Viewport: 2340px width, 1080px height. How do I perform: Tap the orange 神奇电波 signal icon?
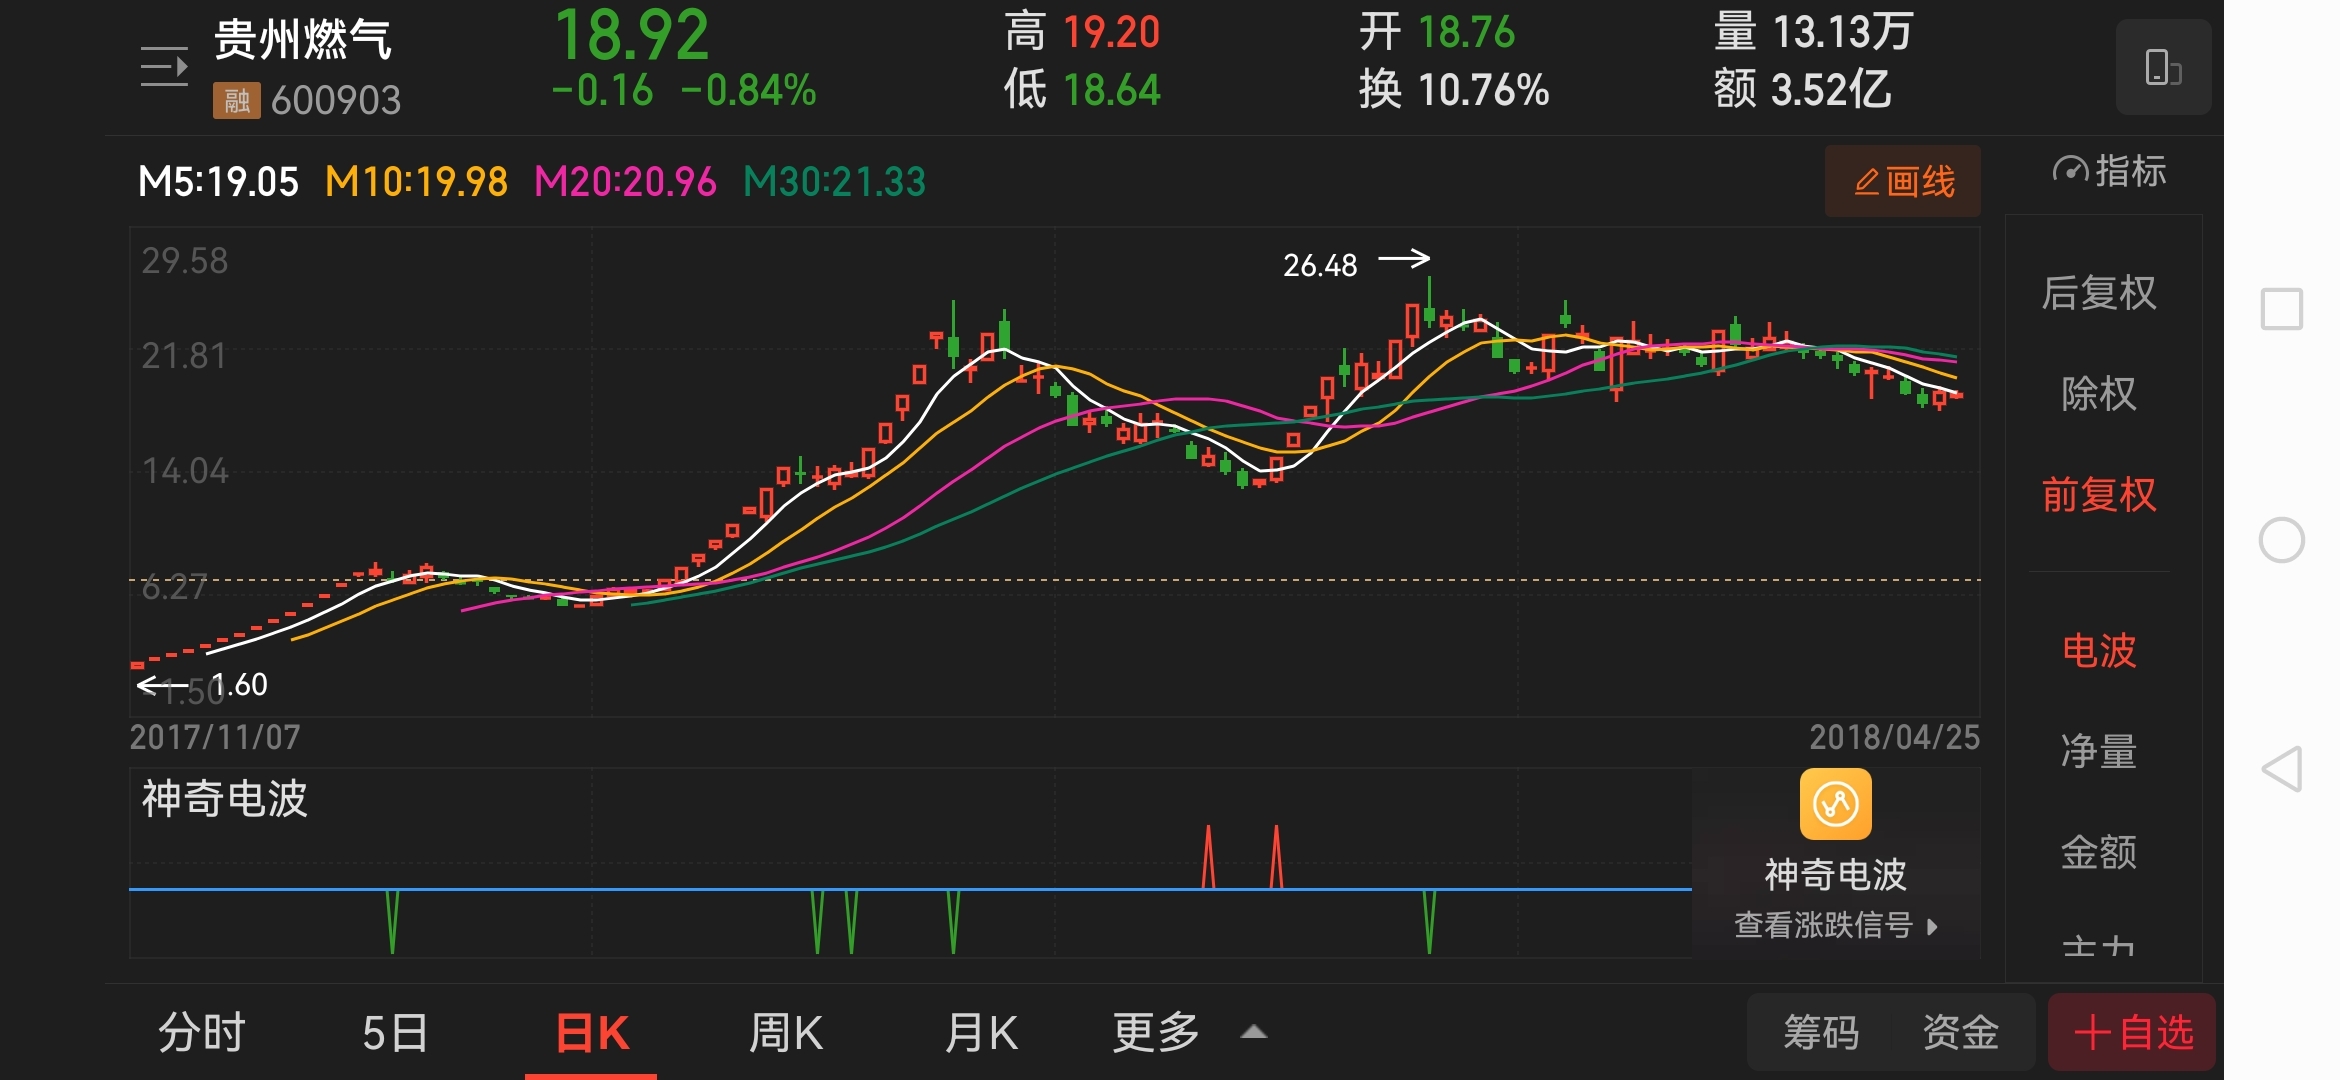(x=1835, y=804)
